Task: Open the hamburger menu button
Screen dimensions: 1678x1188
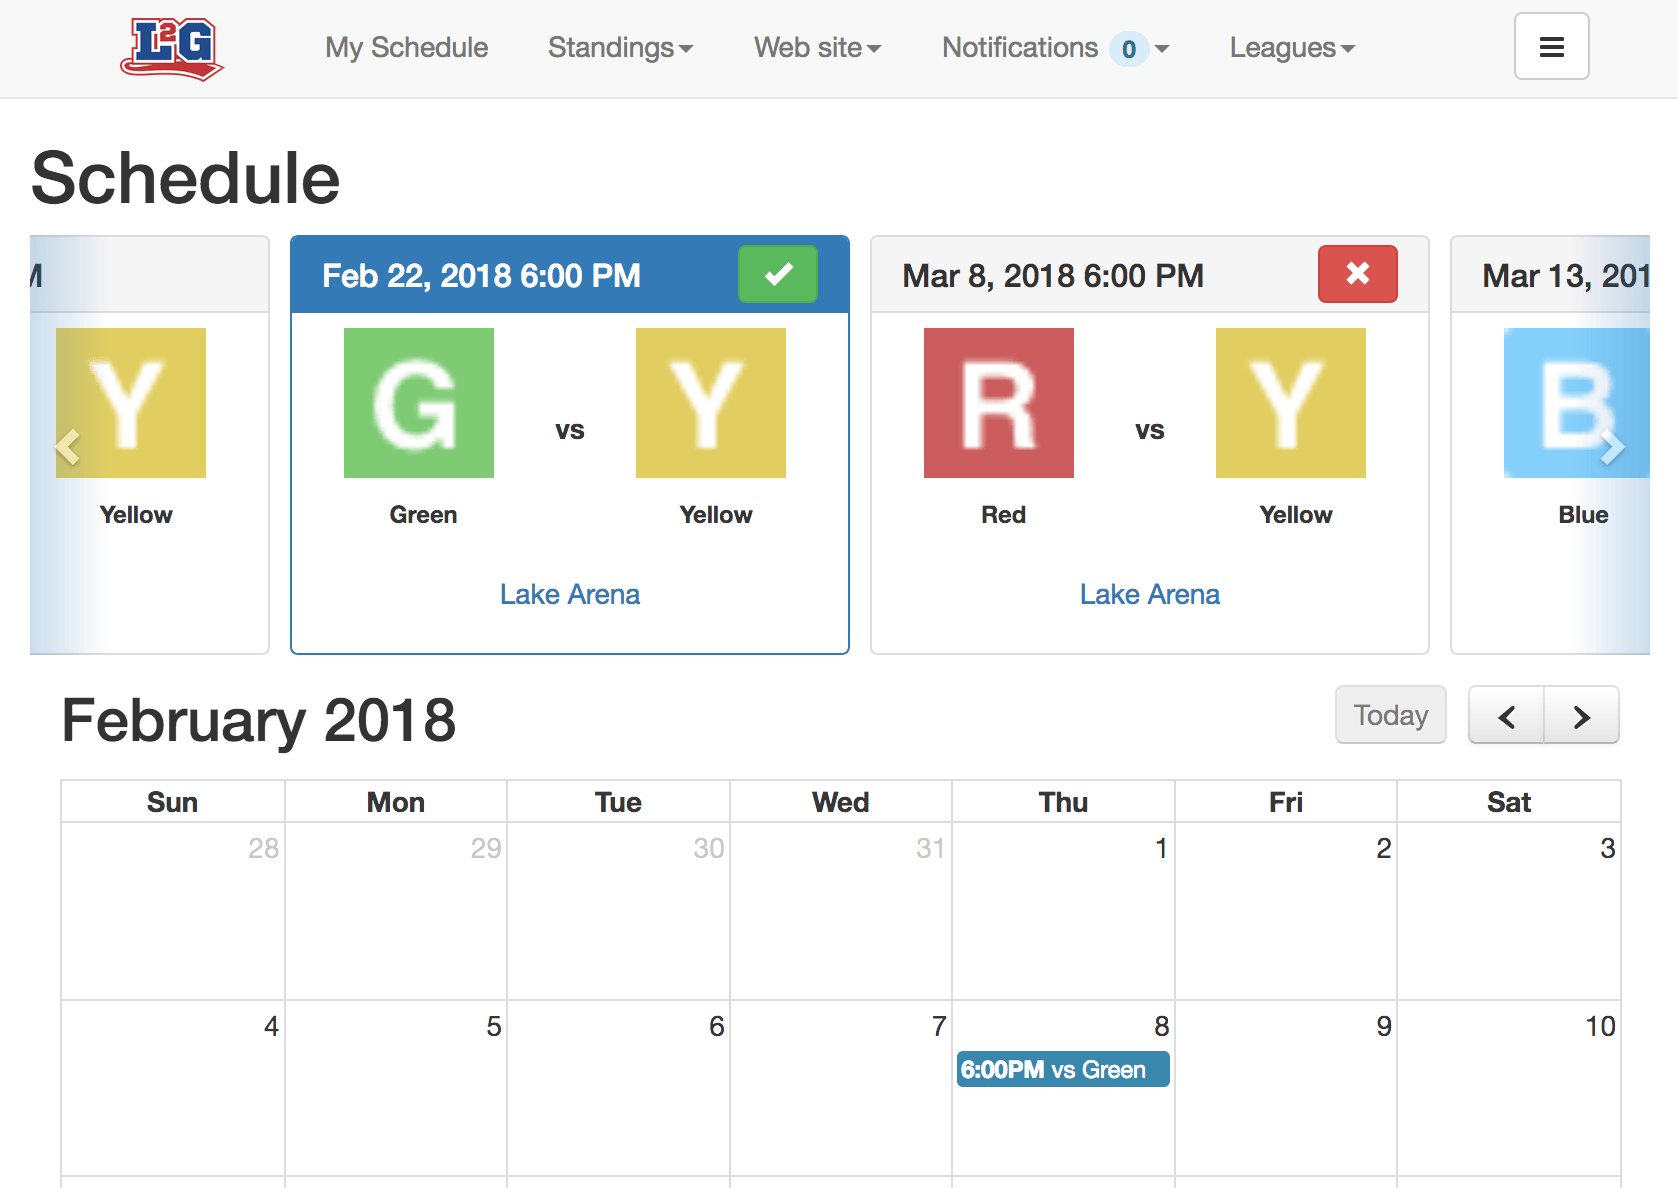Action: (x=1551, y=46)
